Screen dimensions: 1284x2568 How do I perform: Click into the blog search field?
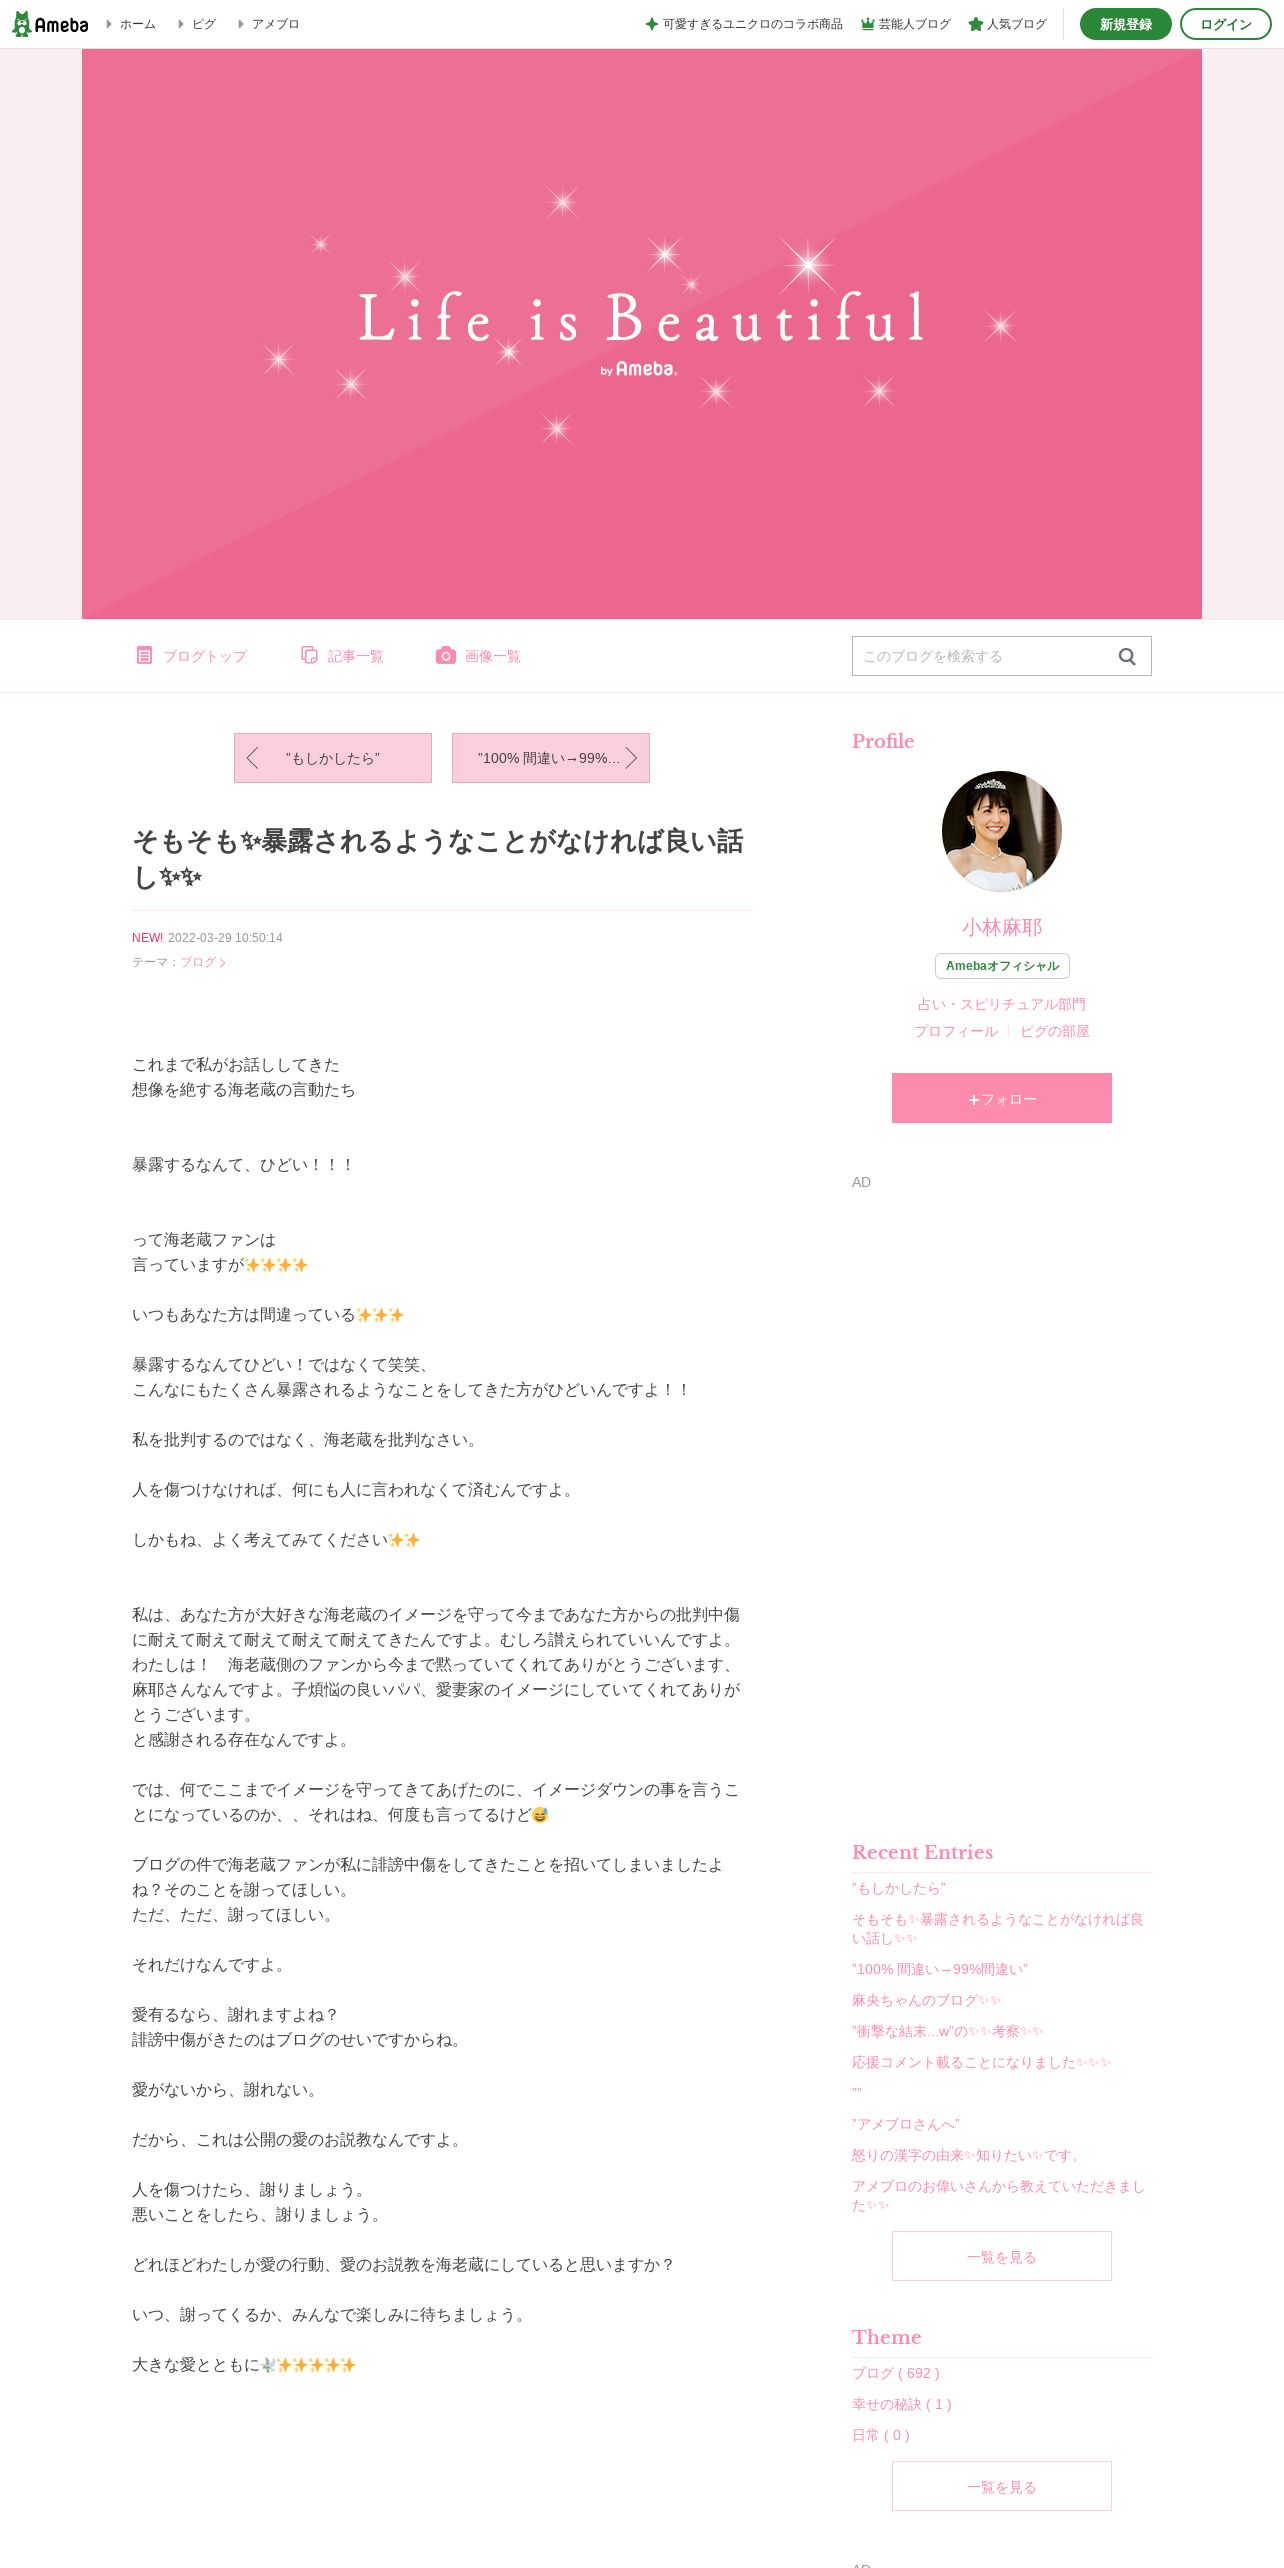click(985, 656)
